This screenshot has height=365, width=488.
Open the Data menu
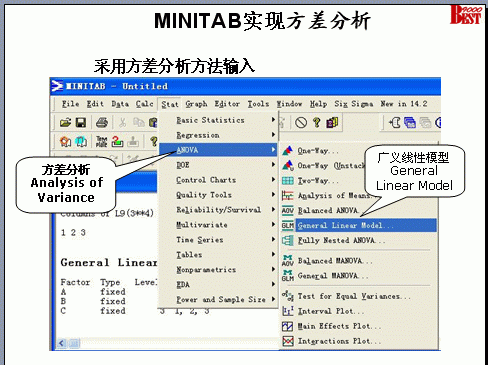pos(120,104)
